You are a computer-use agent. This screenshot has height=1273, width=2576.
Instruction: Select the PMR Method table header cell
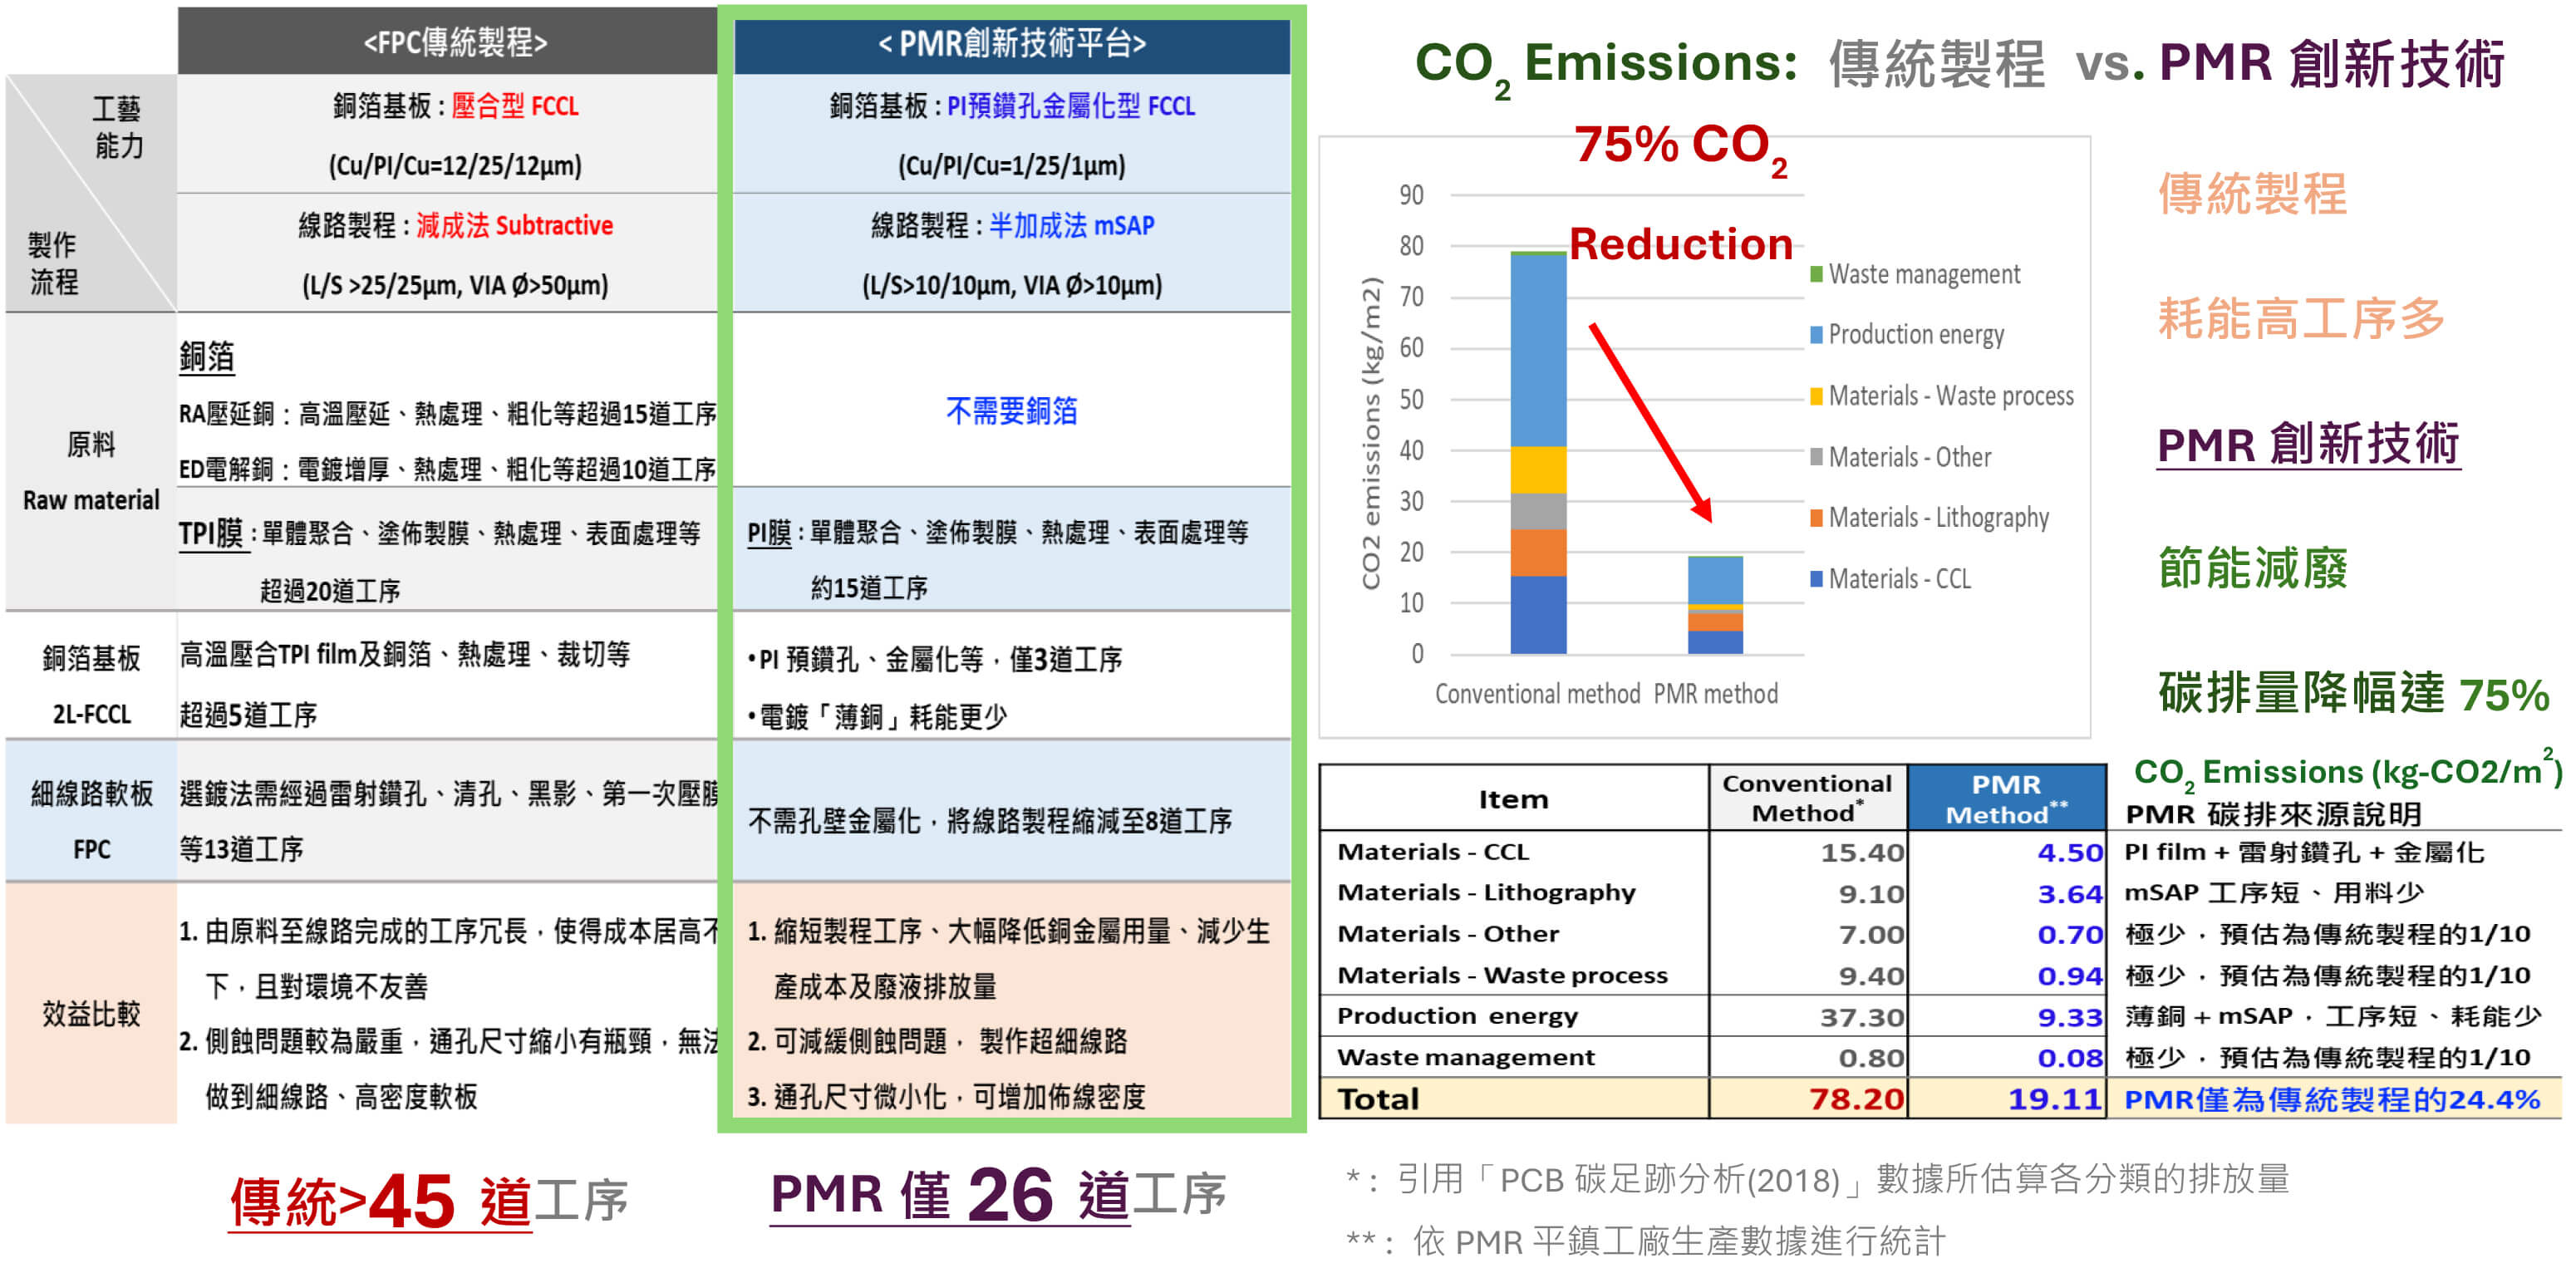point(2006,798)
